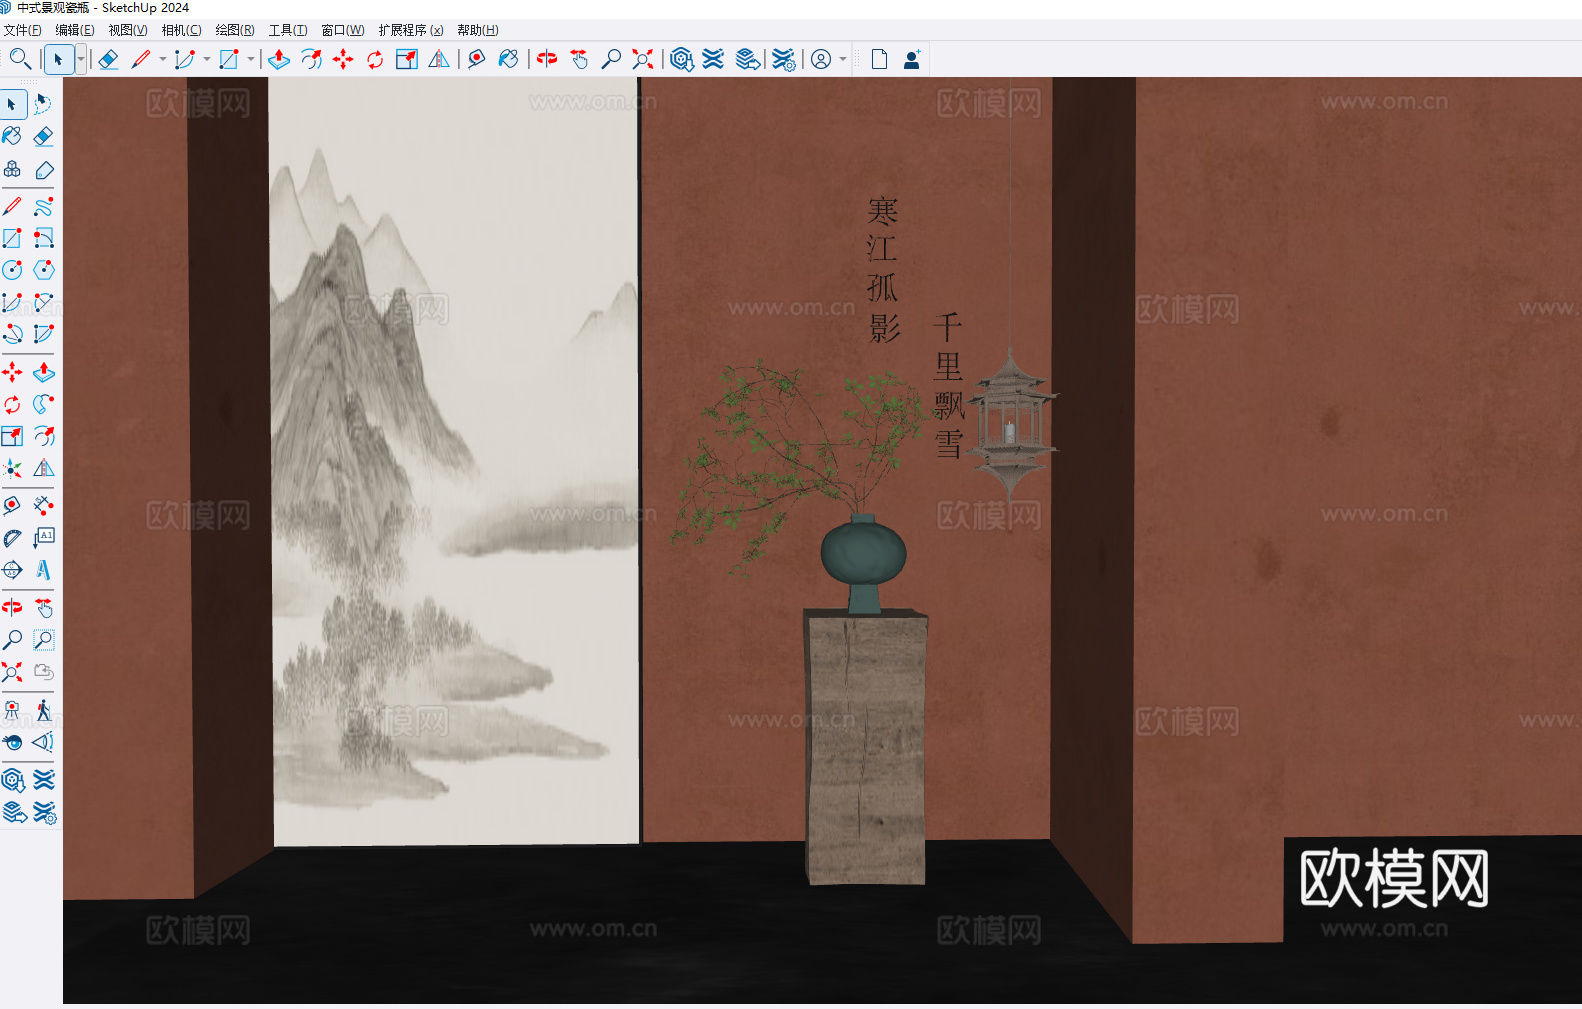Select the Tag tool in left palette

point(43,169)
